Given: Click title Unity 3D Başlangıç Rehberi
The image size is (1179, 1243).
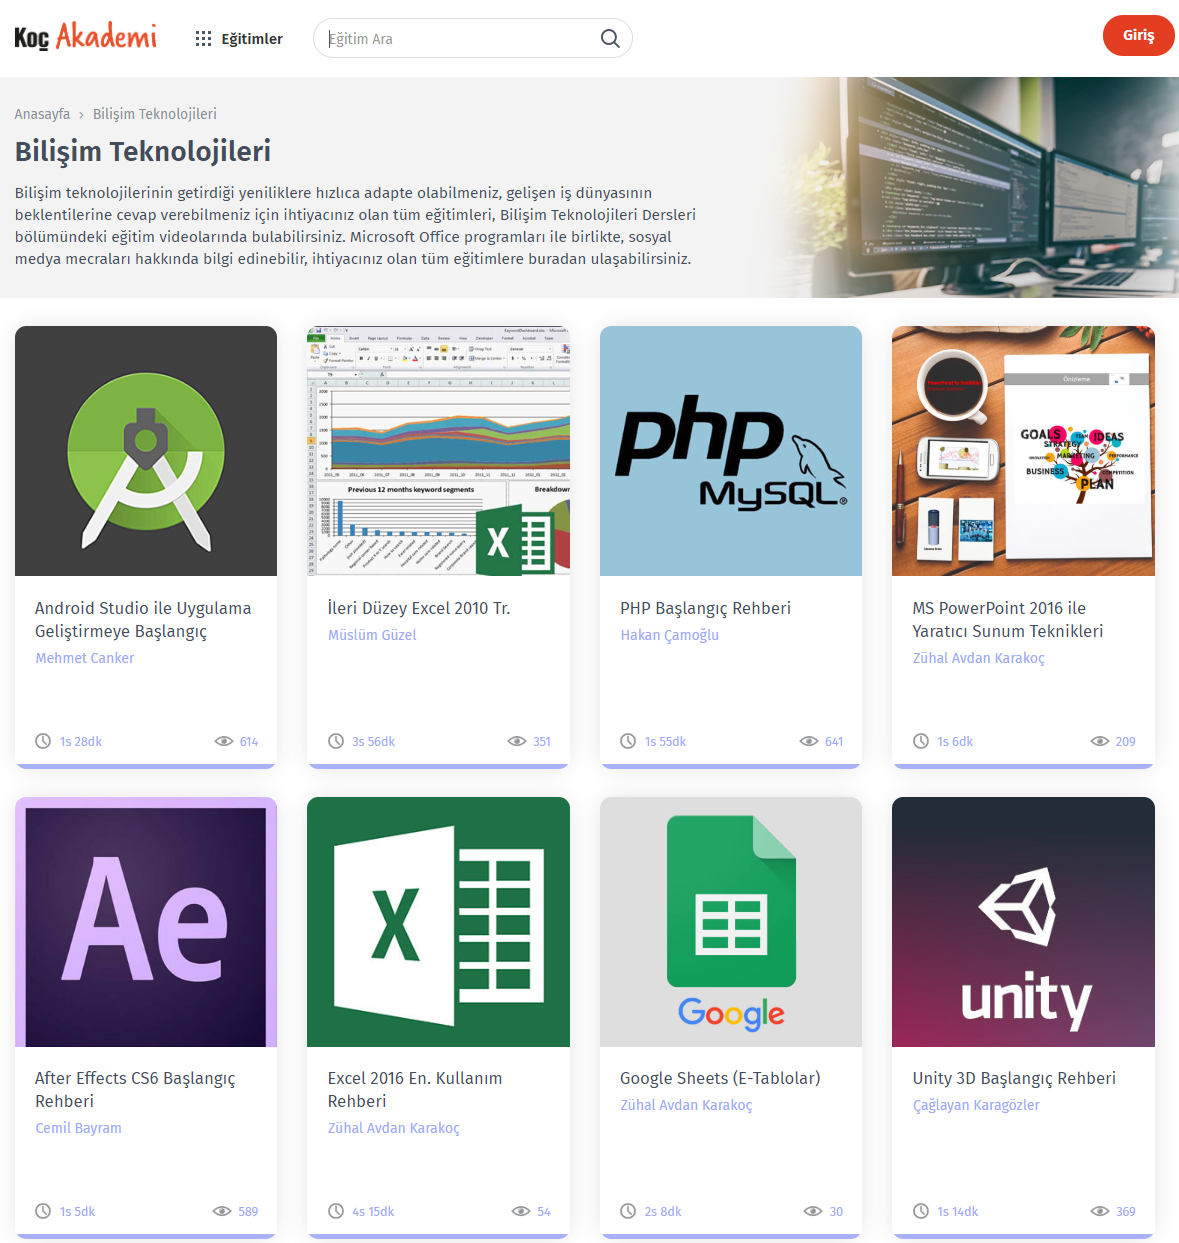Looking at the screenshot, I should [x=1014, y=1078].
